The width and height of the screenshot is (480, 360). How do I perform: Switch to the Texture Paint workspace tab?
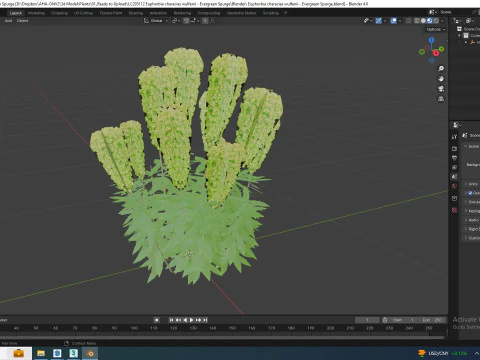coord(111,13)
